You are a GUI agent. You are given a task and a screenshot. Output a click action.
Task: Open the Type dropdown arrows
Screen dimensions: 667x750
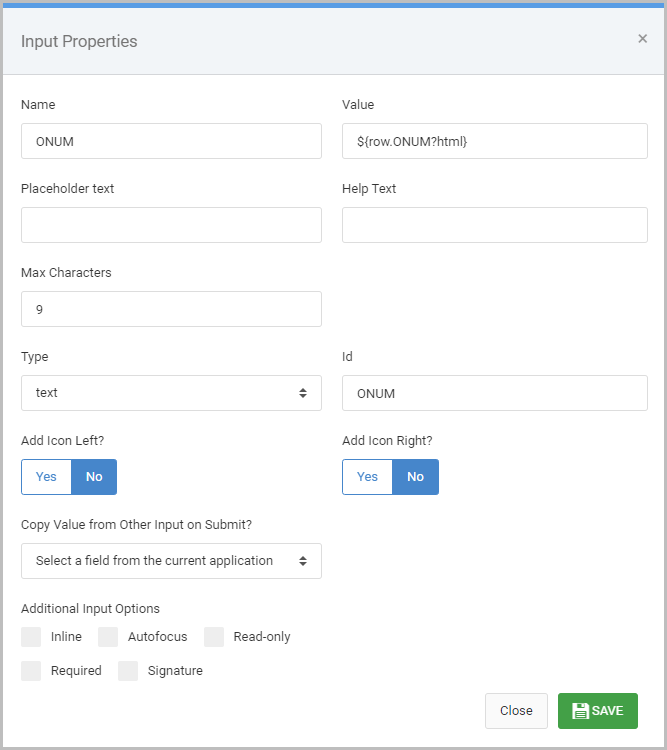click(x=303, y=393)
